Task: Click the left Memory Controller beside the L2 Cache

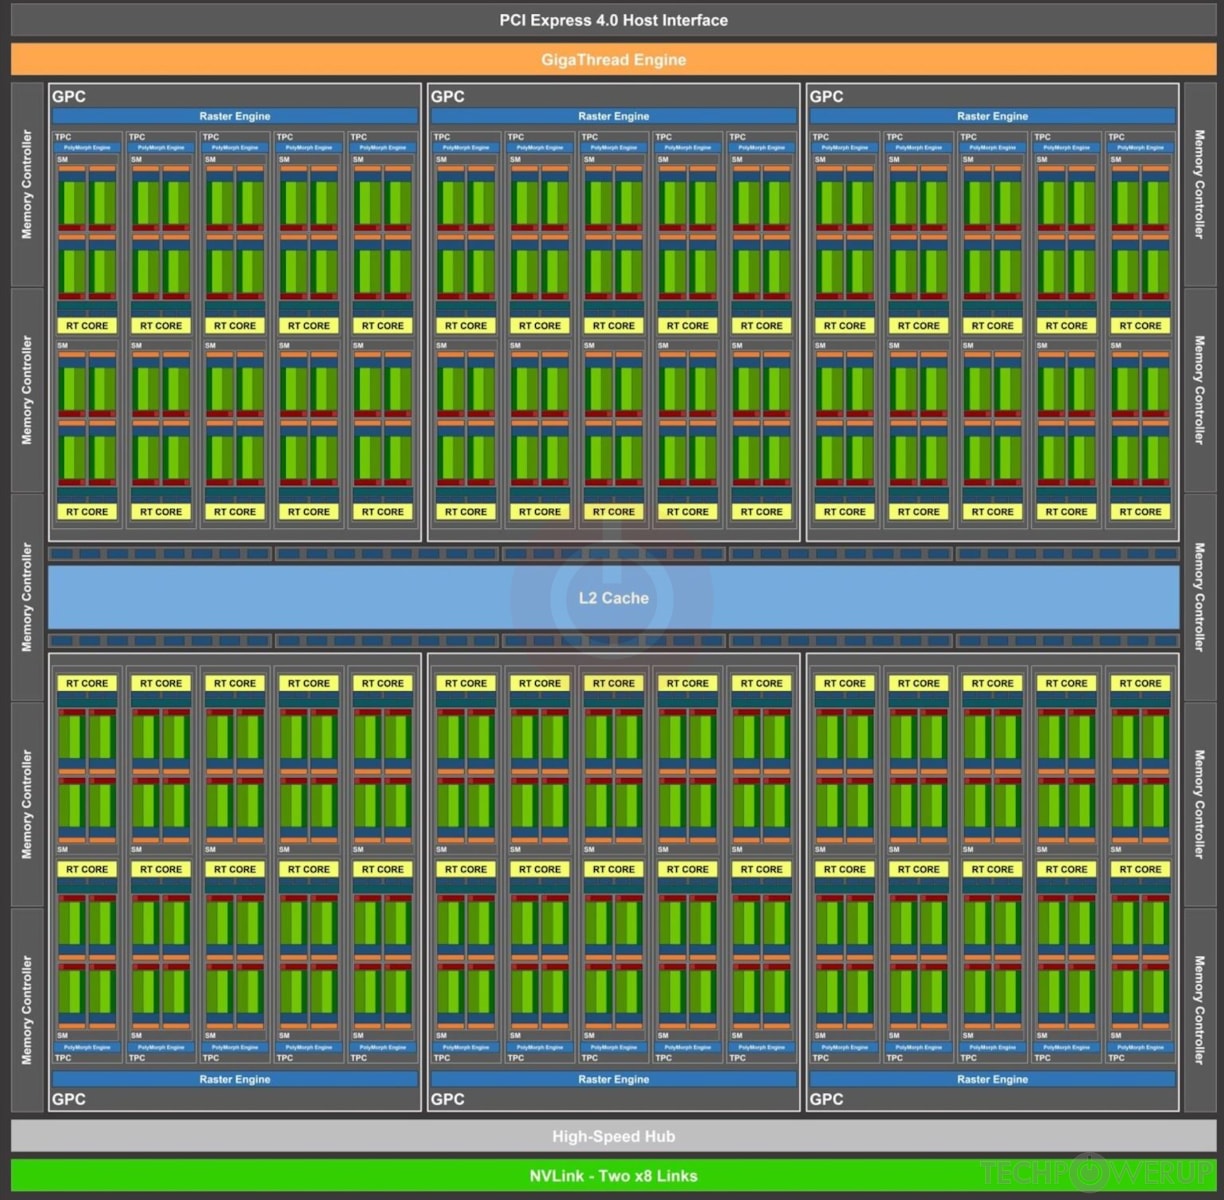Action: (x=27, y=597)
